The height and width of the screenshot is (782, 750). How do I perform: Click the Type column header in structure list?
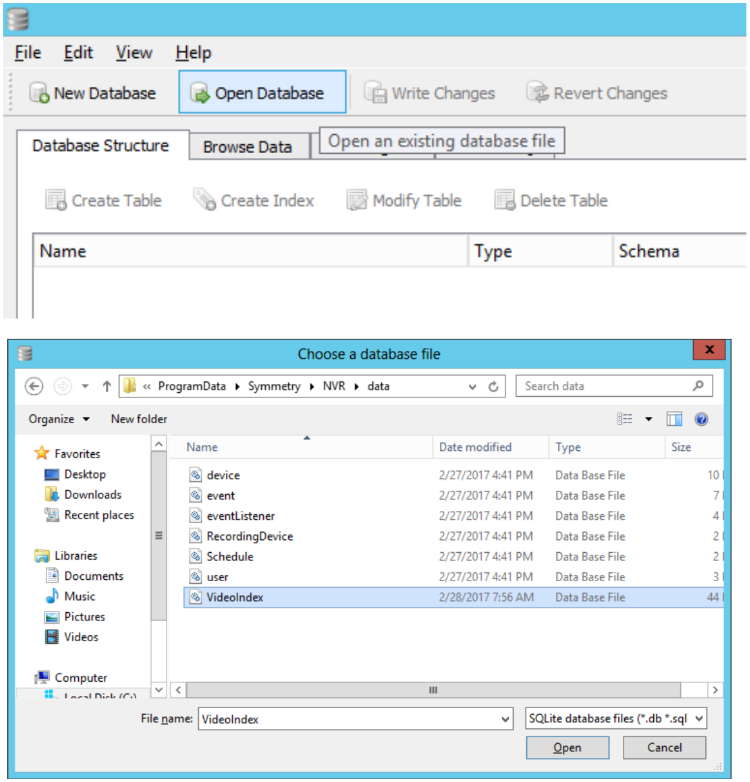pos(541,251)
